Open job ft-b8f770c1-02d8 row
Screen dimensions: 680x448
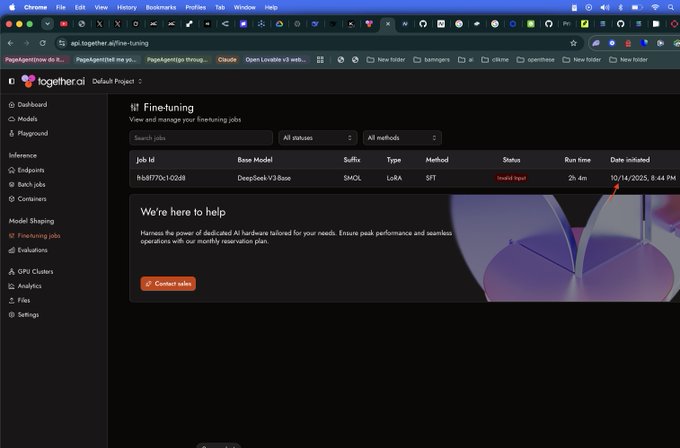(x=404, y=178)
